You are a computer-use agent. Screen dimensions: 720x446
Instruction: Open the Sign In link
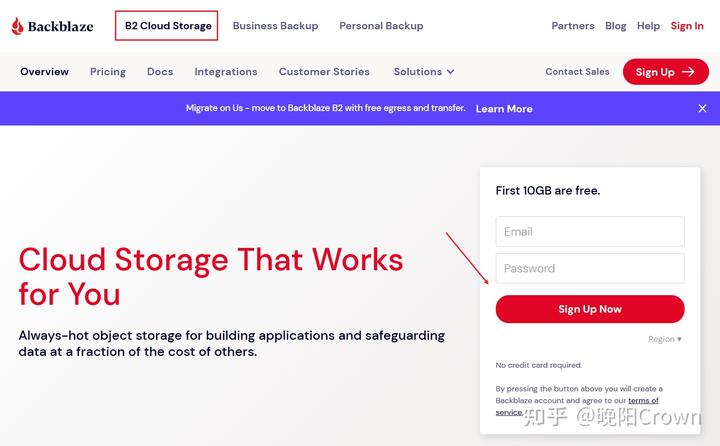click(x=687, y=26)
